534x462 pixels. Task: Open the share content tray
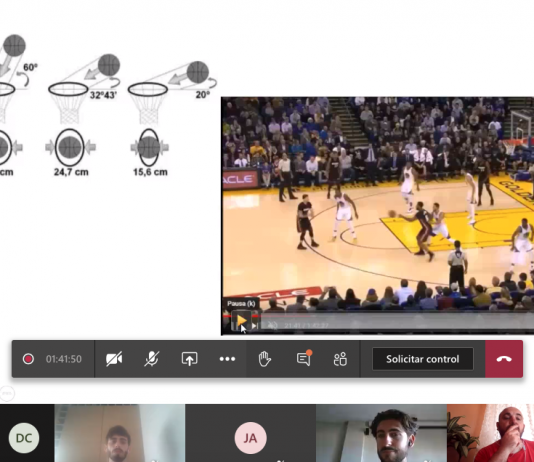tap(189, 359)
